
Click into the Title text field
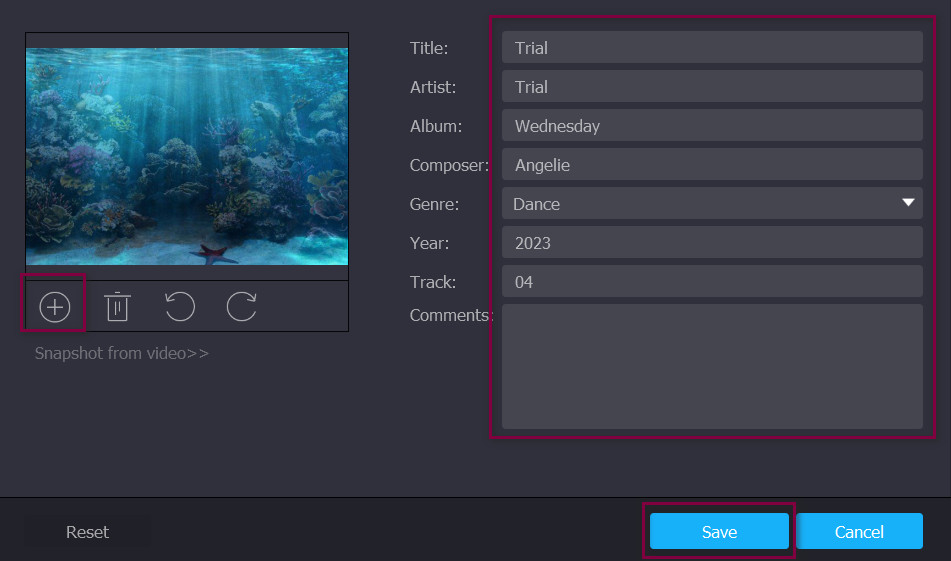pos(711,48)
